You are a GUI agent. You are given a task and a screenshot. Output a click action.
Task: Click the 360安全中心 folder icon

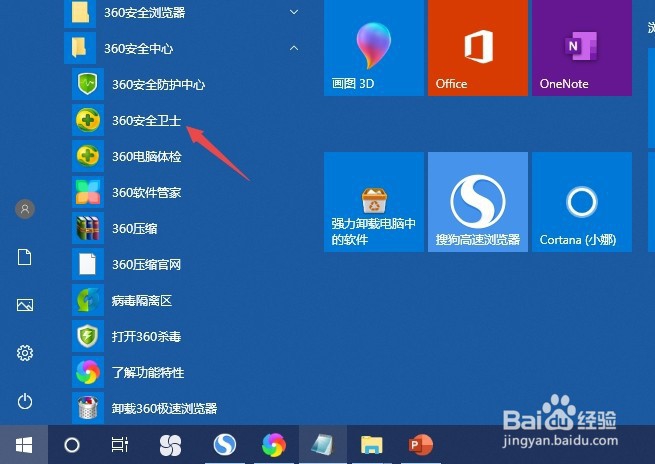click(x=79, y=47)
